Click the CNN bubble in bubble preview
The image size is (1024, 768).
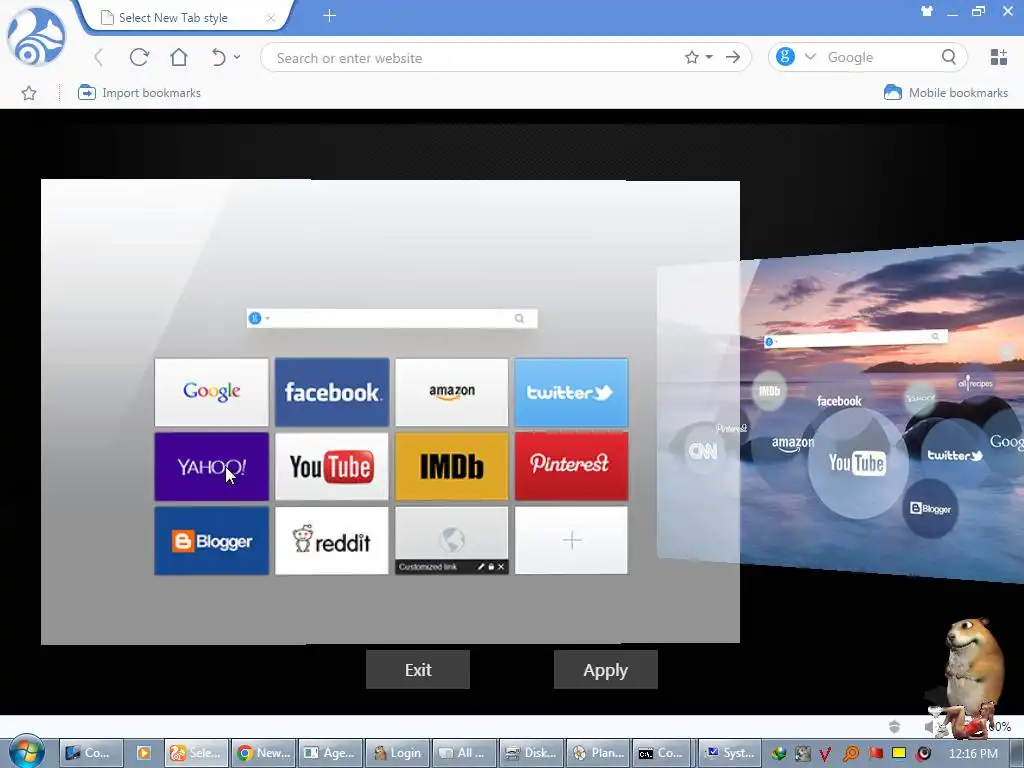point(703,451)
